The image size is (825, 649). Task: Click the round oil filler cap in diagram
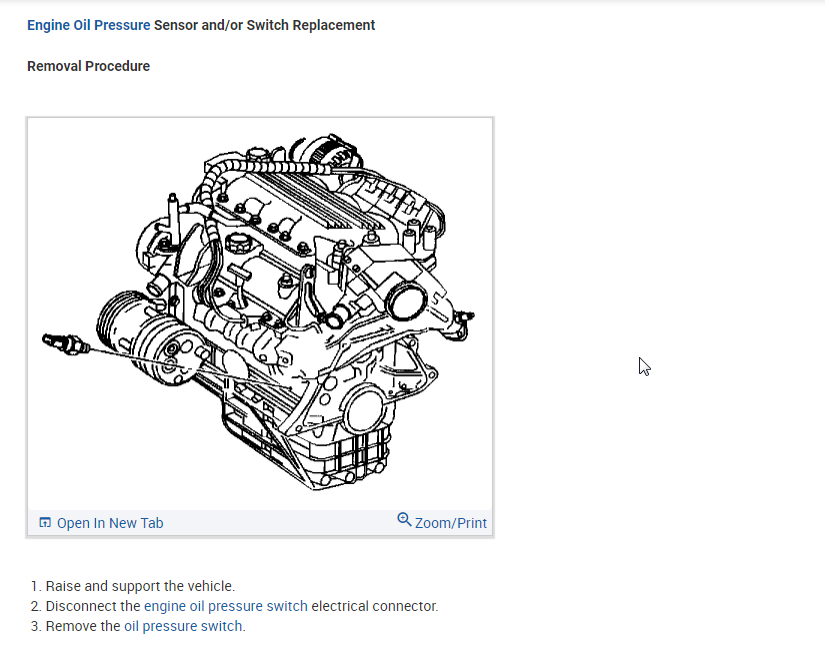click(238, 245)
